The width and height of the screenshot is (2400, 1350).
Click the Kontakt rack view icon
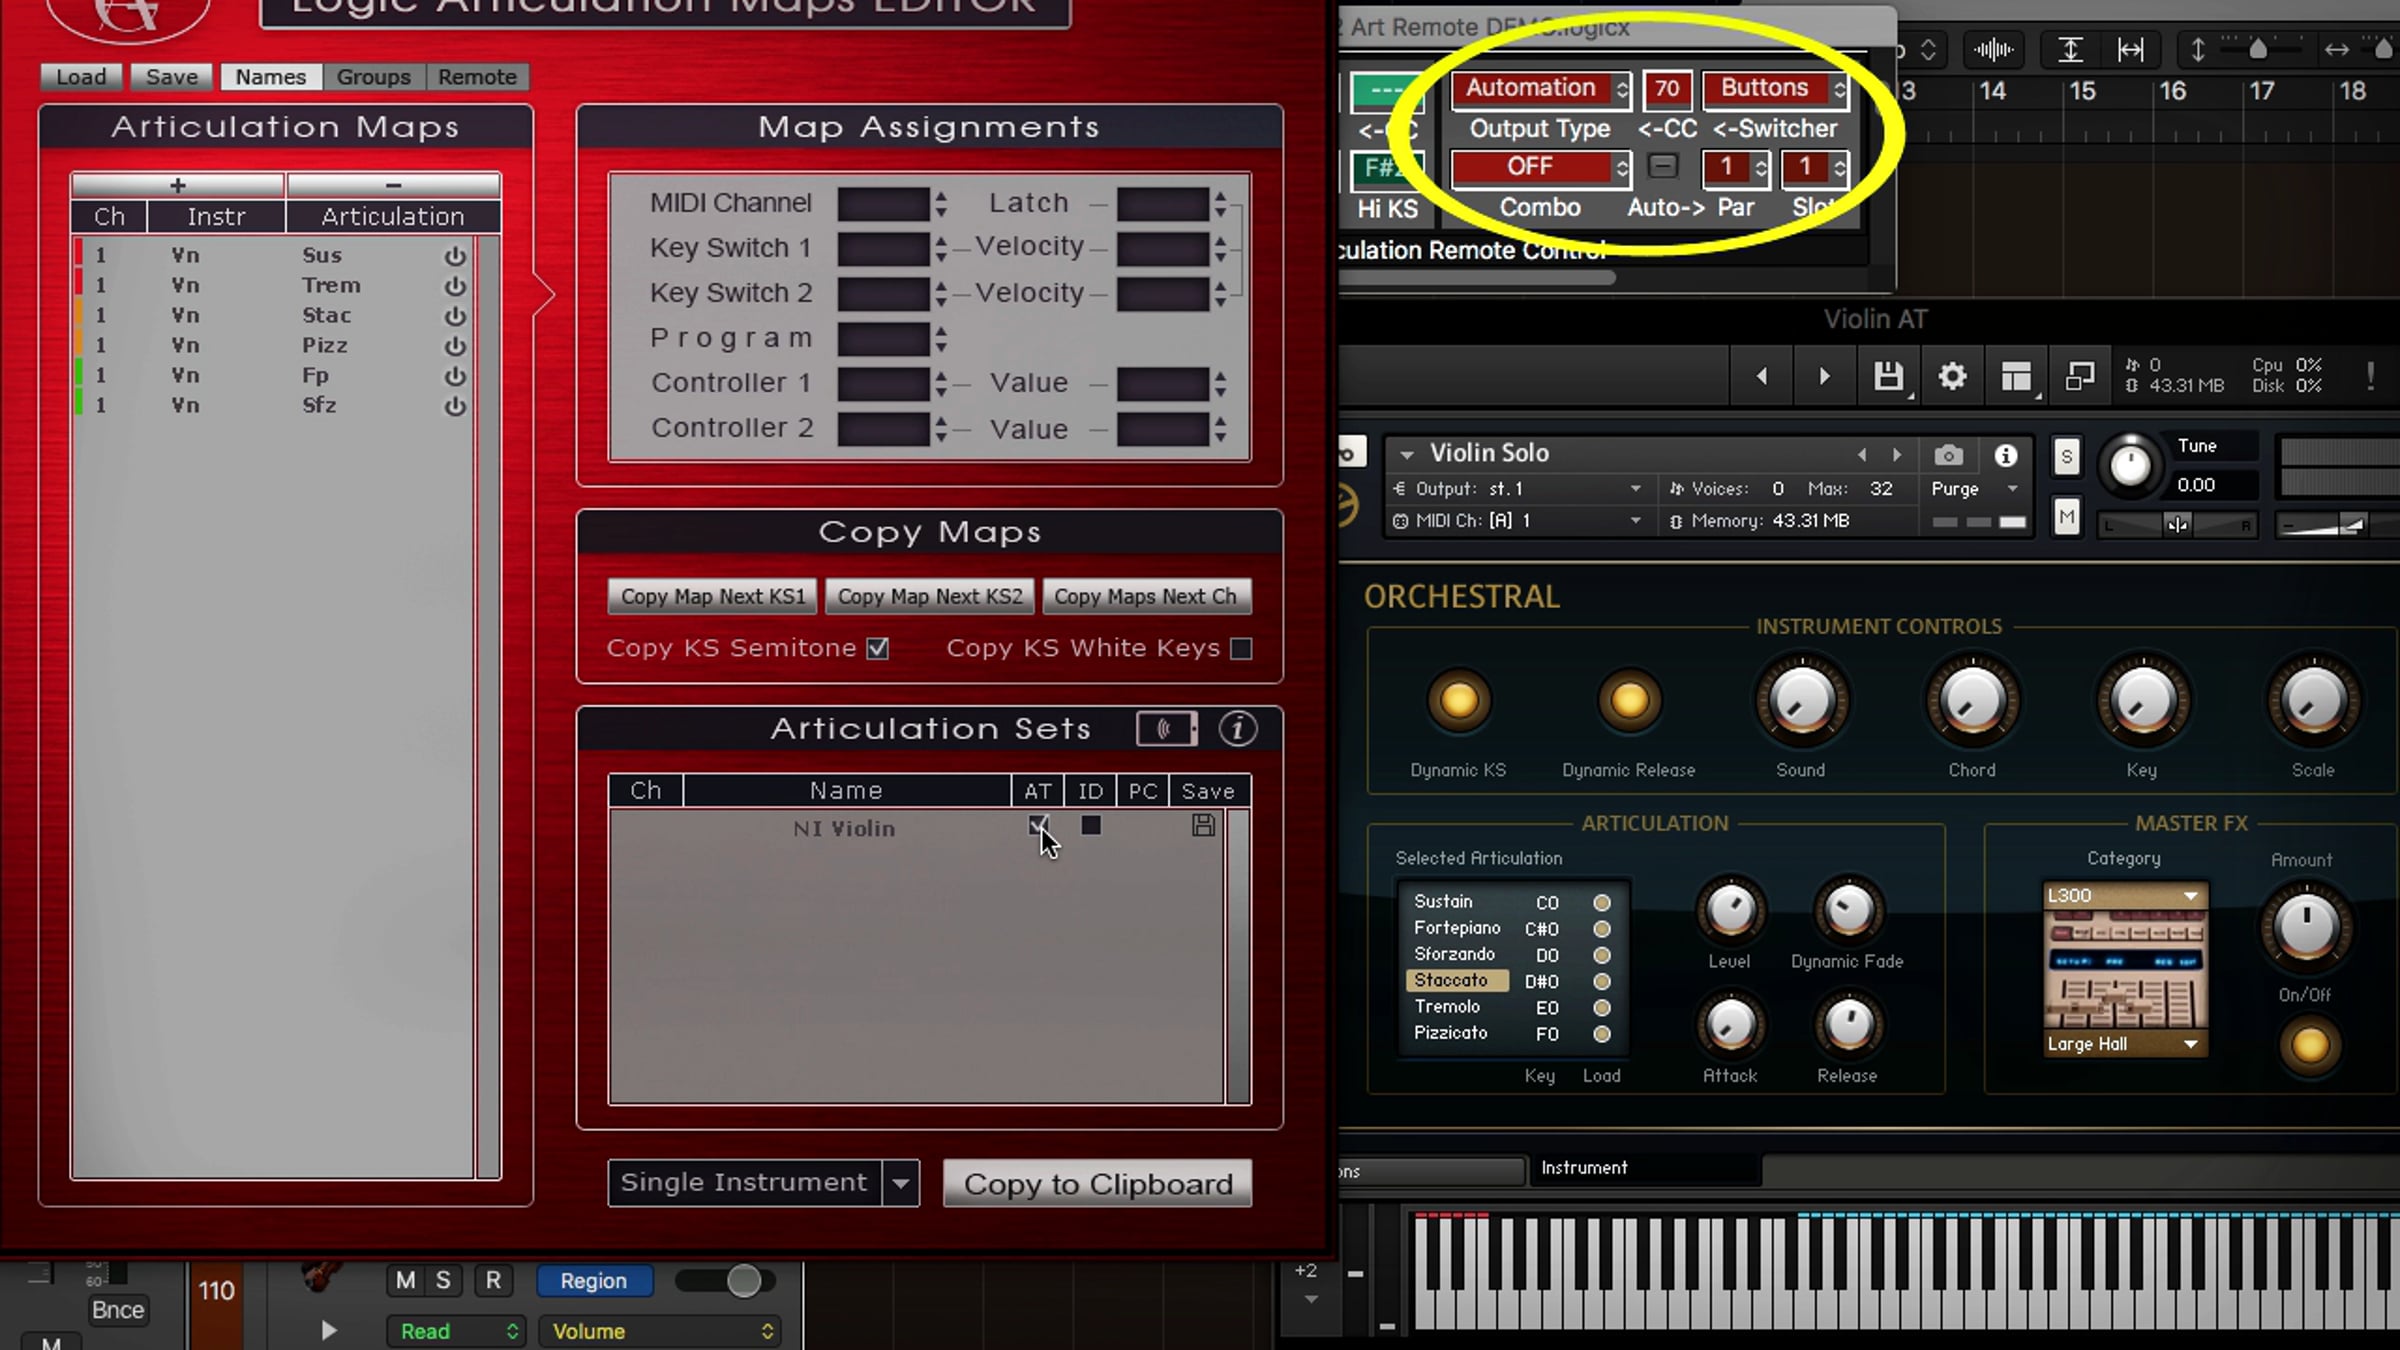point(2016,377)
